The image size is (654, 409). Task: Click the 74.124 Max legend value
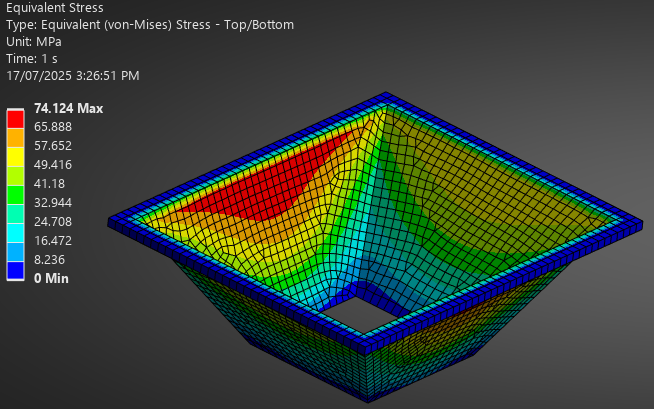[68, 108]
